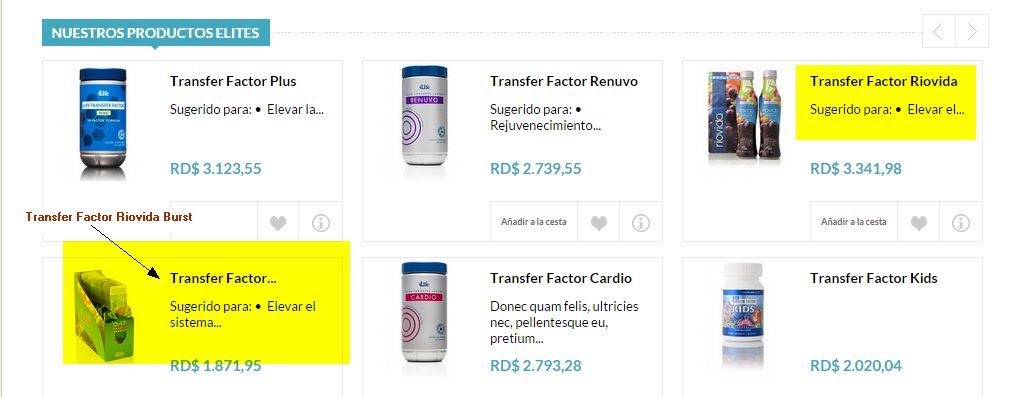1021x397 pixels.
Task: Click wishlist heart for Transfer Factor Riovida
Action: point(919,222)
